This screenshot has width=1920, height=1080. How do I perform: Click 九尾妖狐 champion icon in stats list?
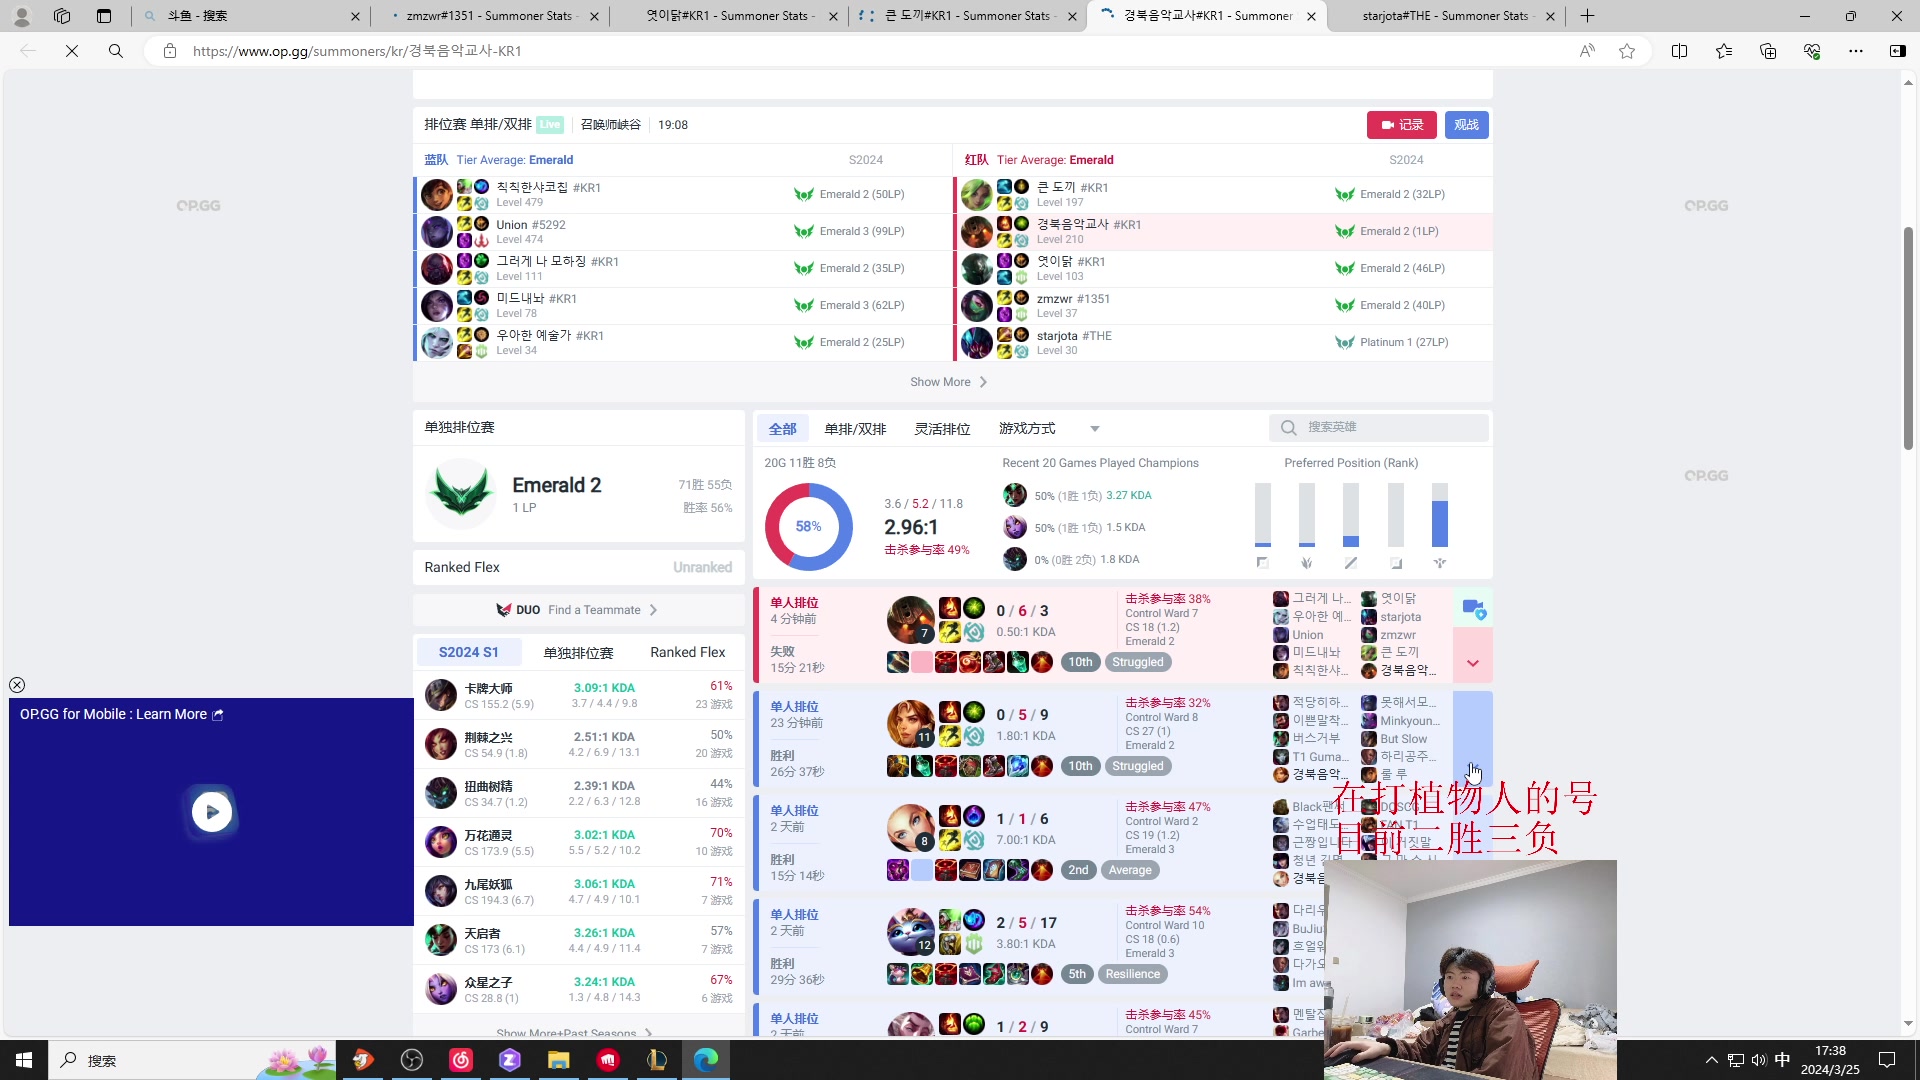tap(441, 890)
